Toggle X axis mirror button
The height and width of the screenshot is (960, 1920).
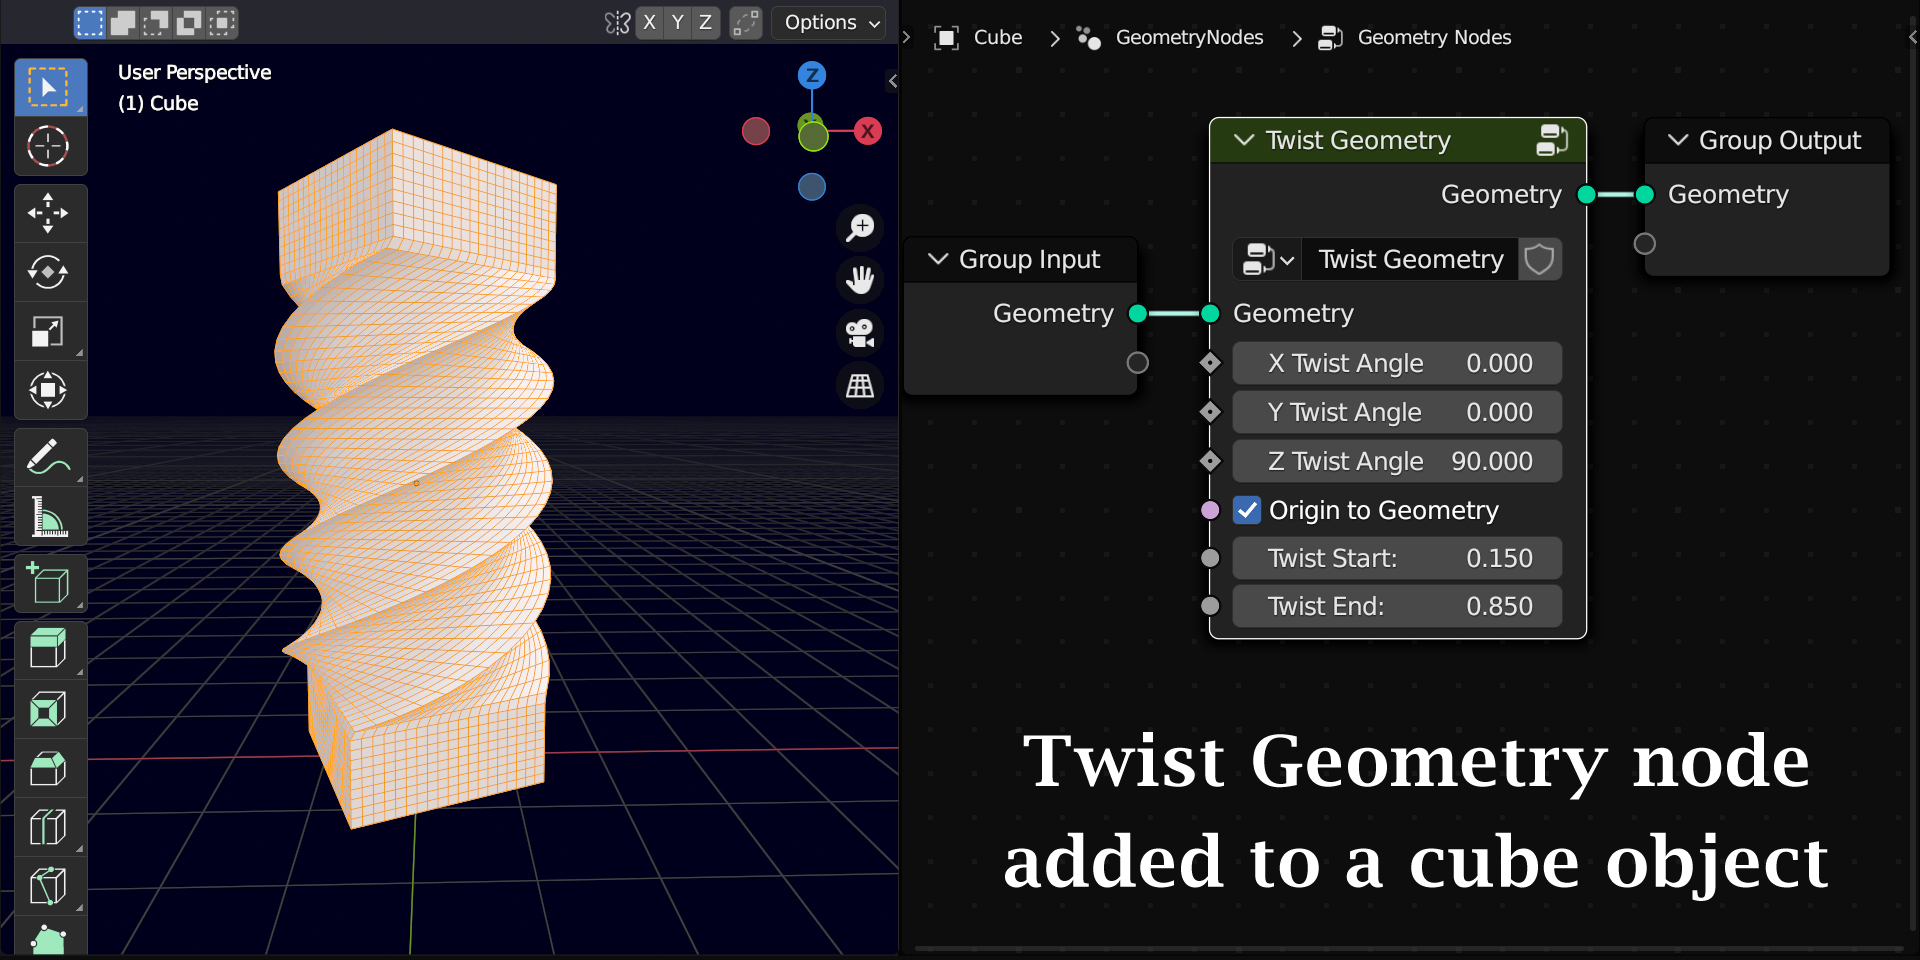650,22
